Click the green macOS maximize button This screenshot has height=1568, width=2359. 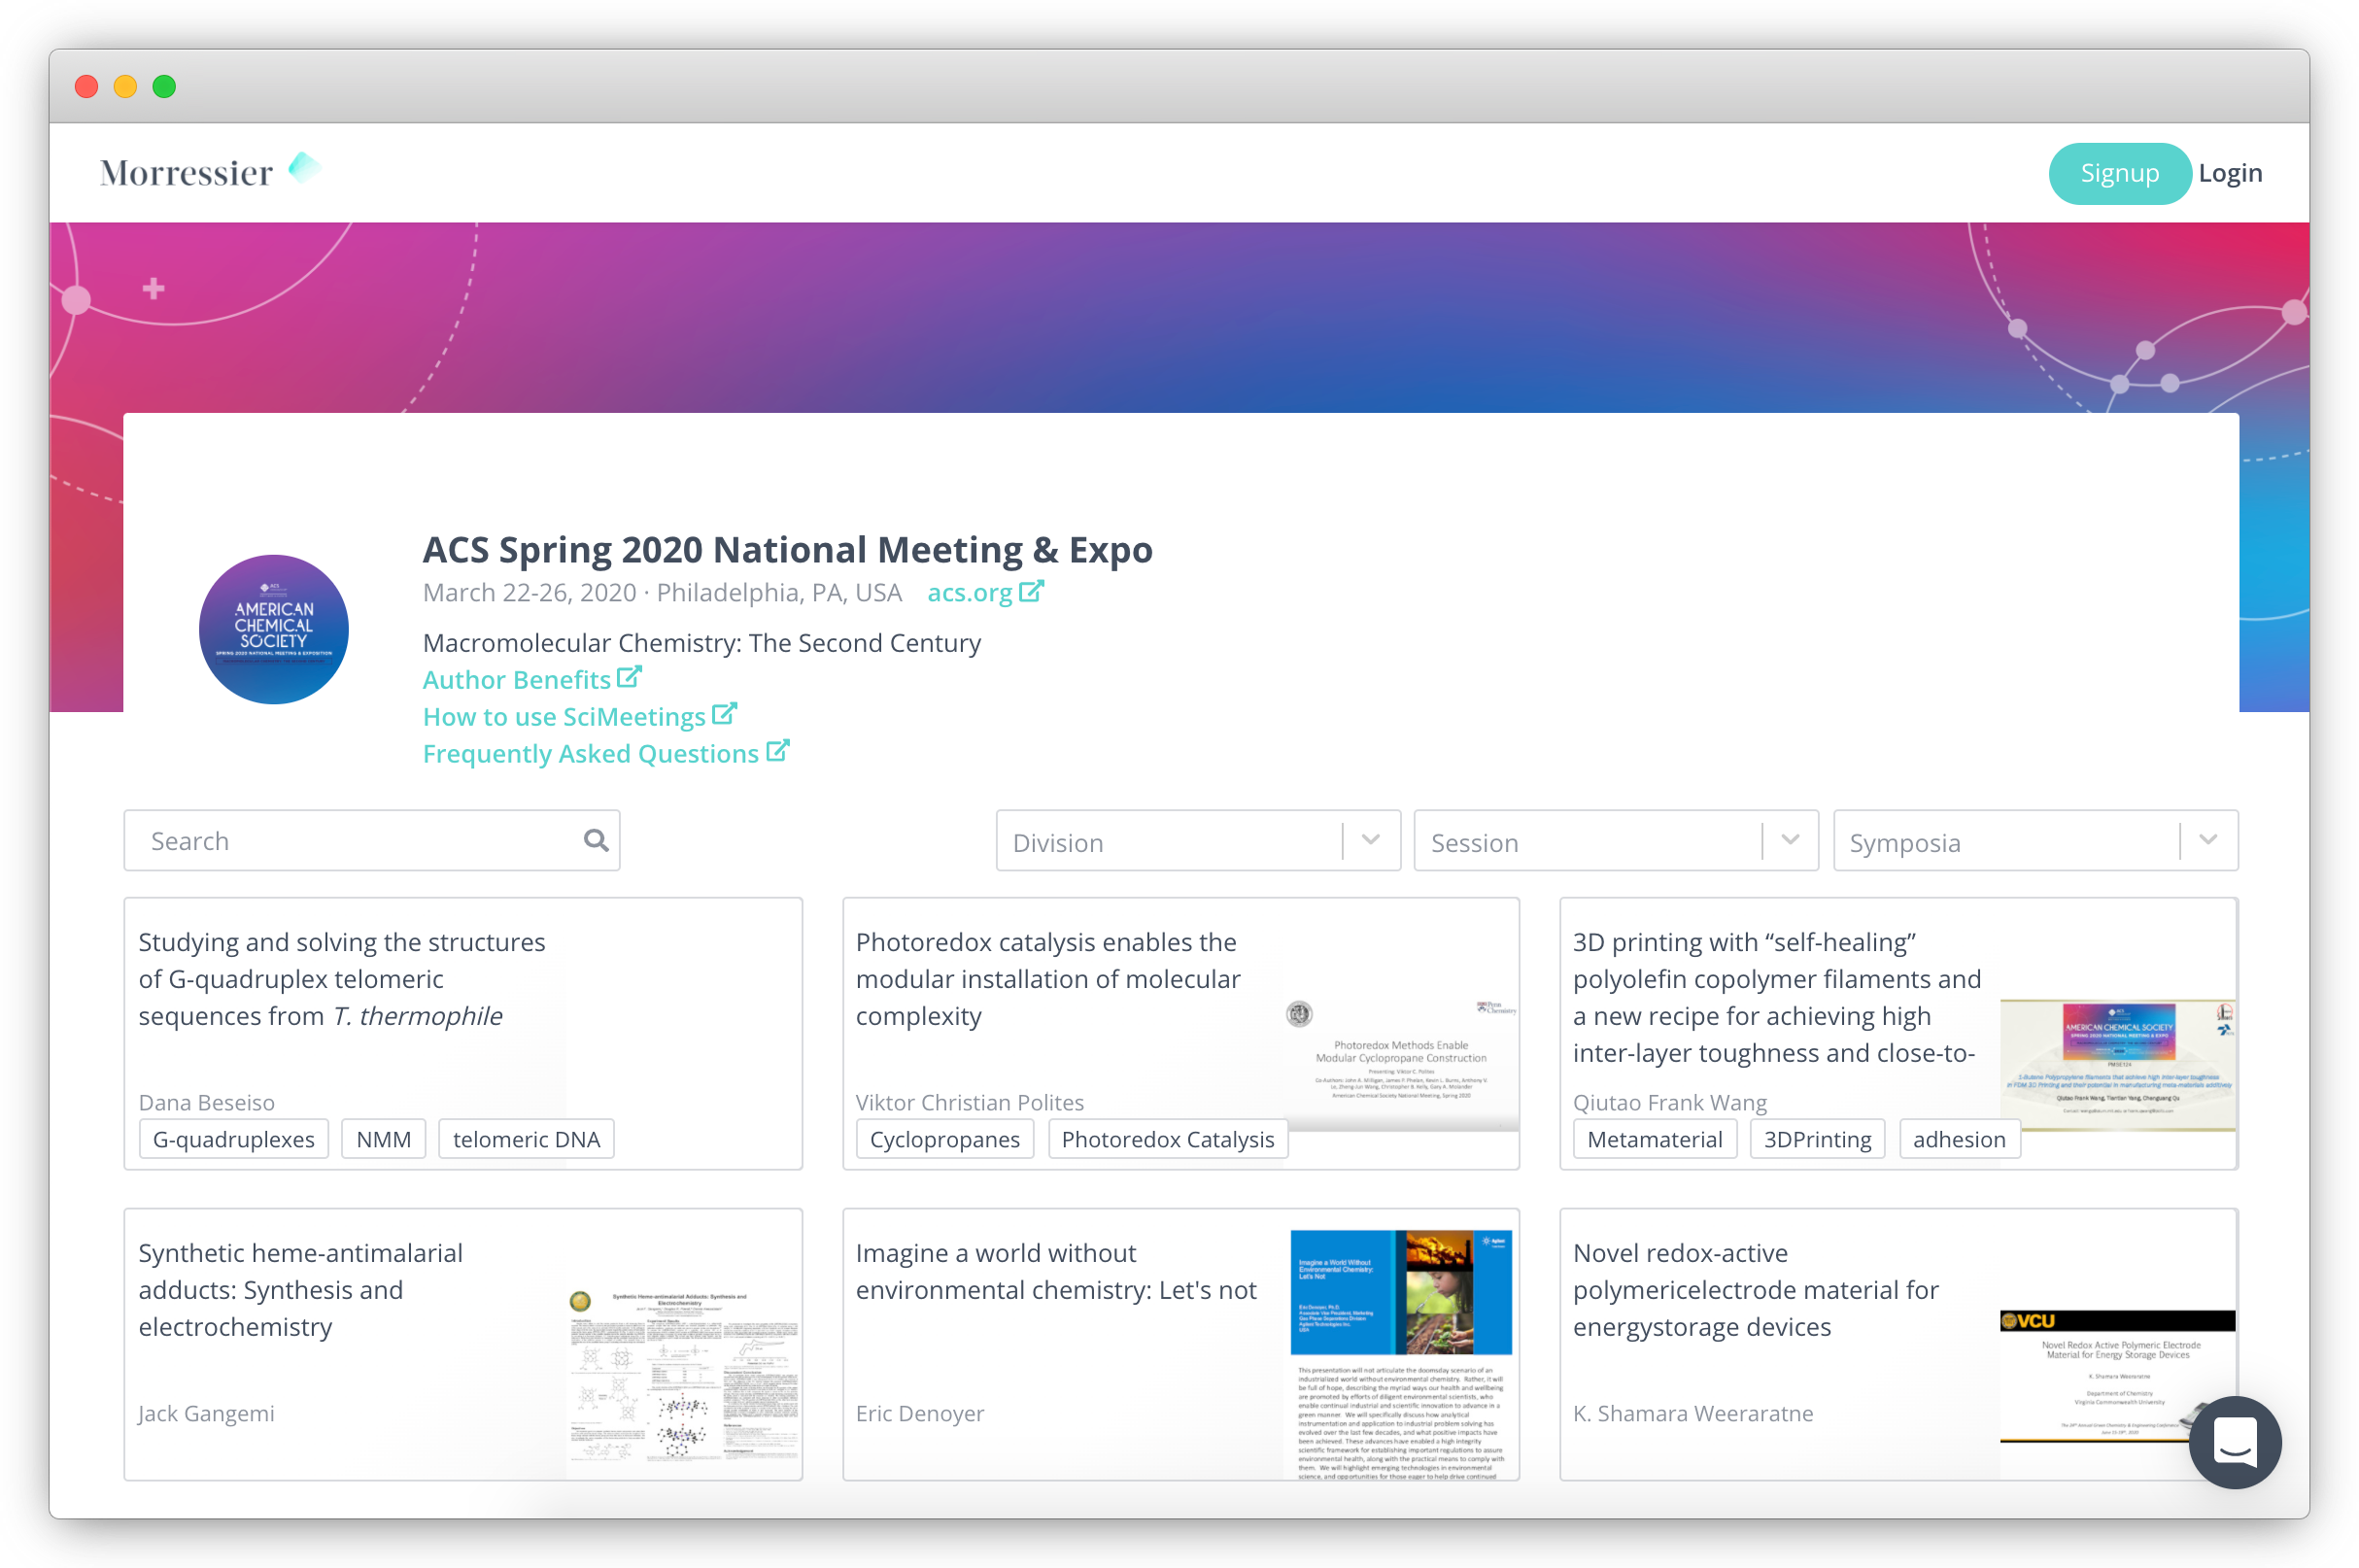164,87
